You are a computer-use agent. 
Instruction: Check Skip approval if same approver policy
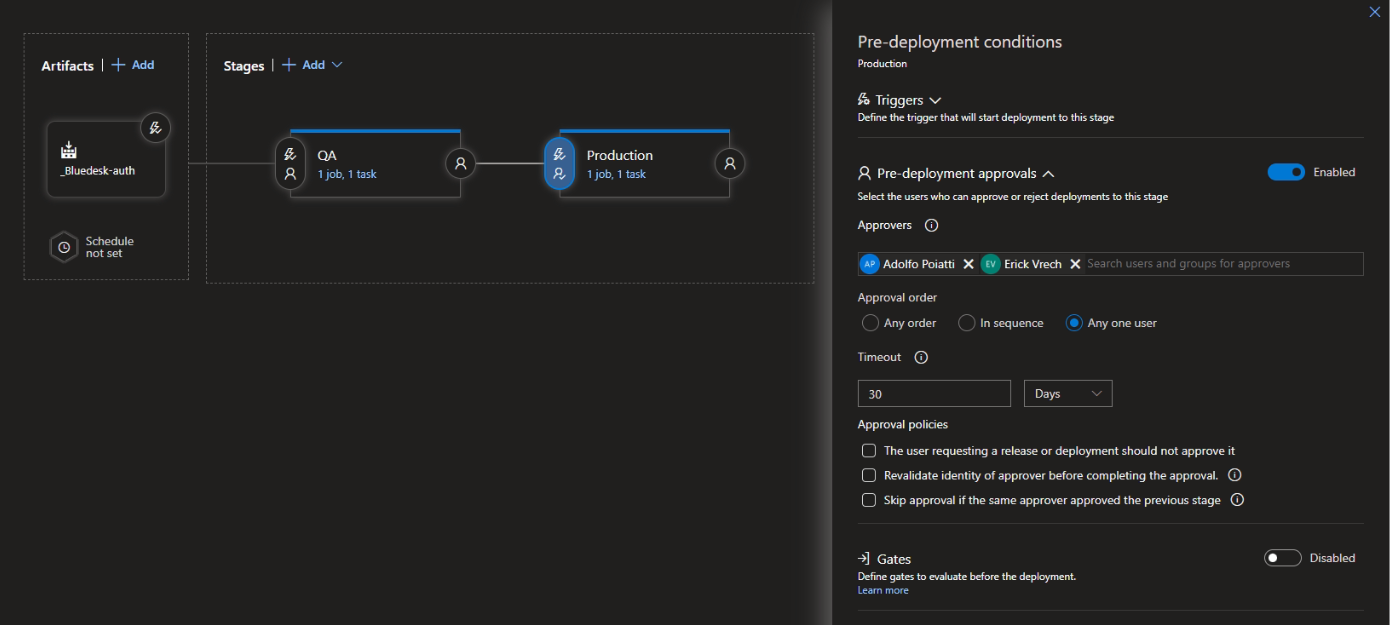869,500
